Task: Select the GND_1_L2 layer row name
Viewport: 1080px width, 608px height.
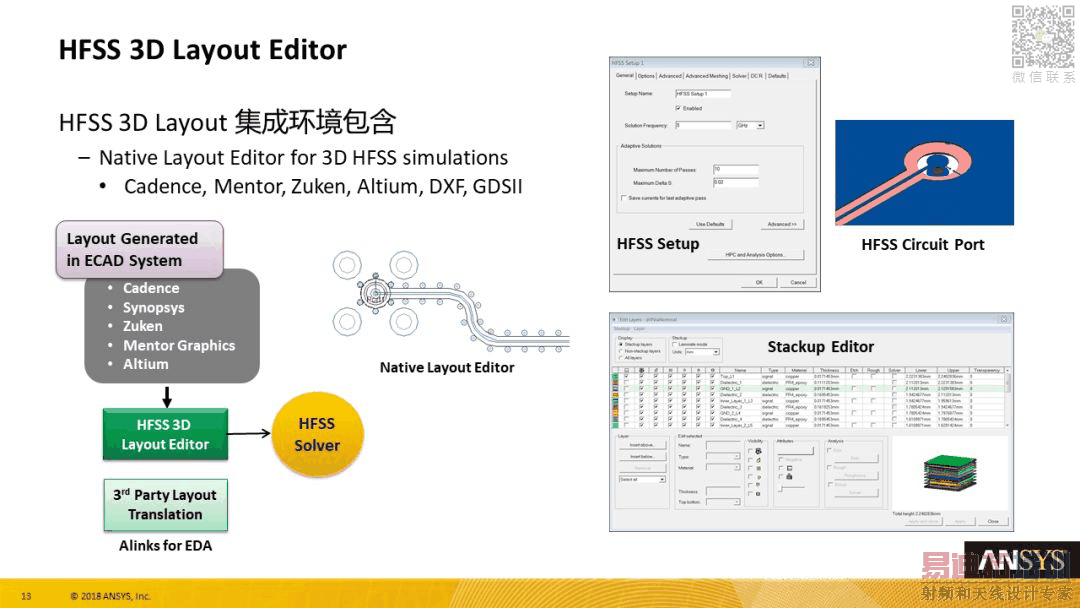Action: tap(730, 388)
